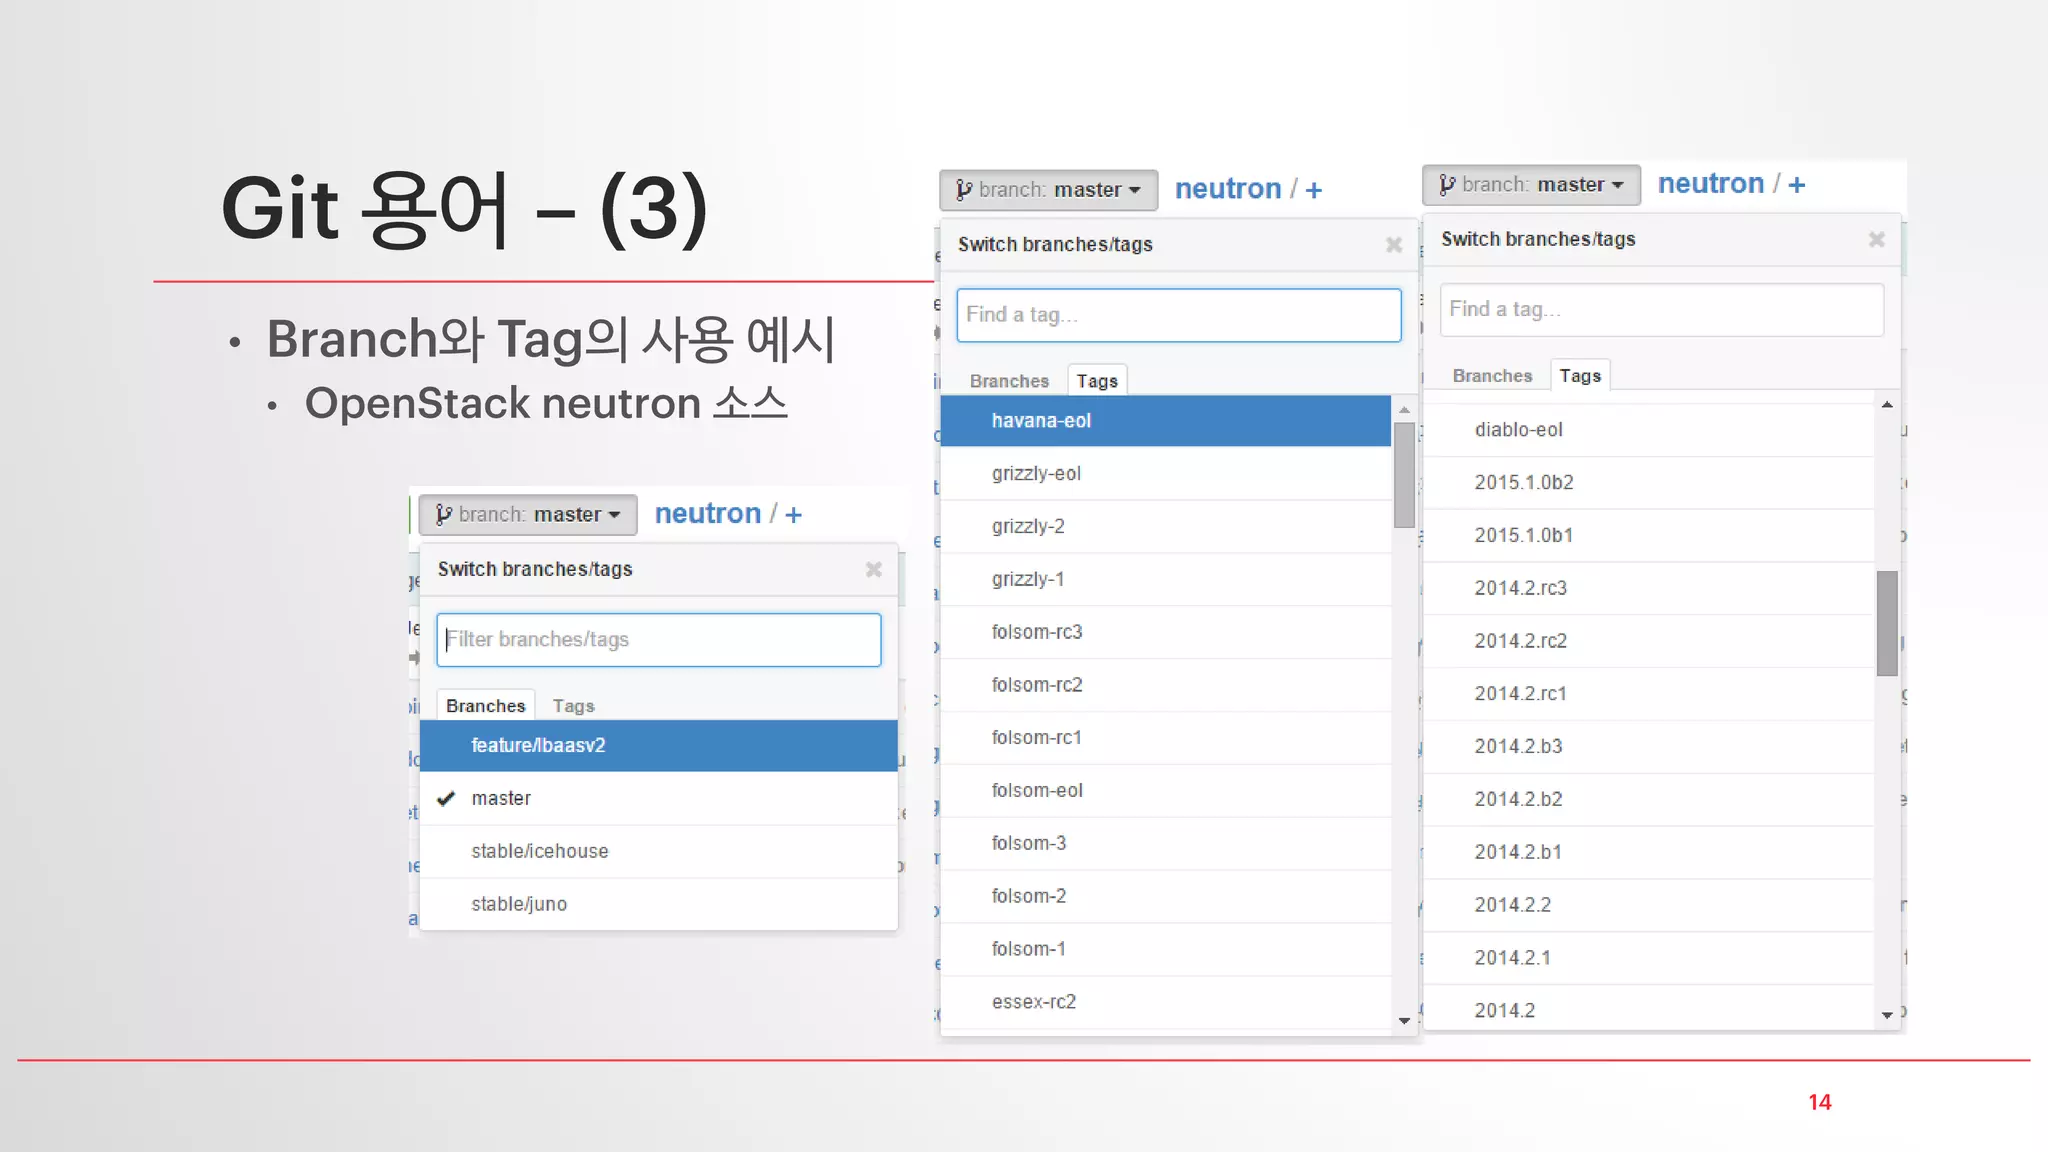Open the right branch: master dropdown
The height and width of the screenshot is (1152, 2048).
(x=1531, y=185)
